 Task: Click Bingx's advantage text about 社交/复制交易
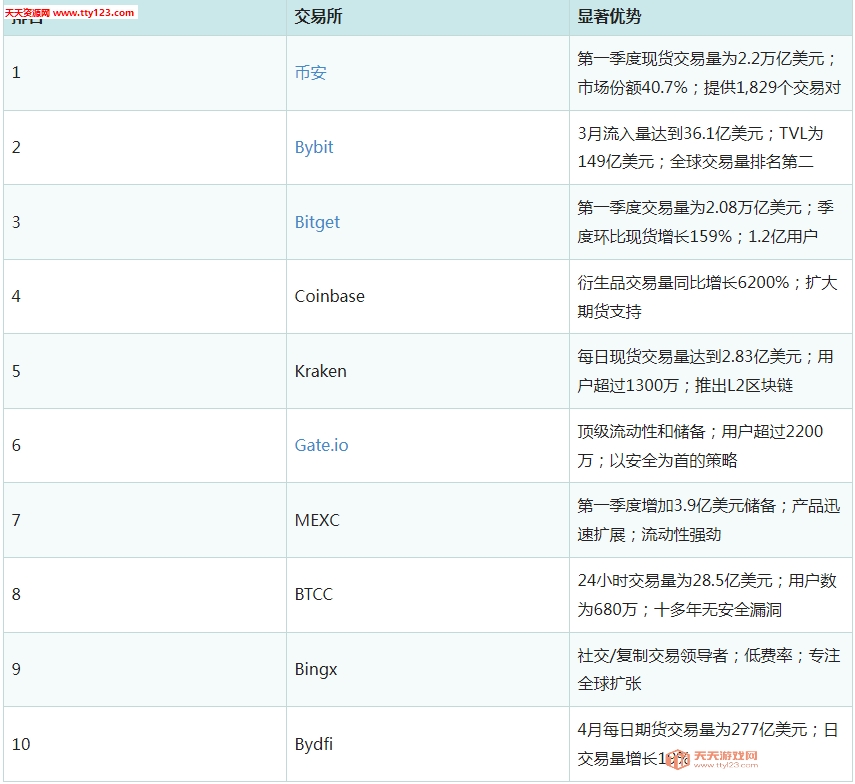[x=708, y=670]
